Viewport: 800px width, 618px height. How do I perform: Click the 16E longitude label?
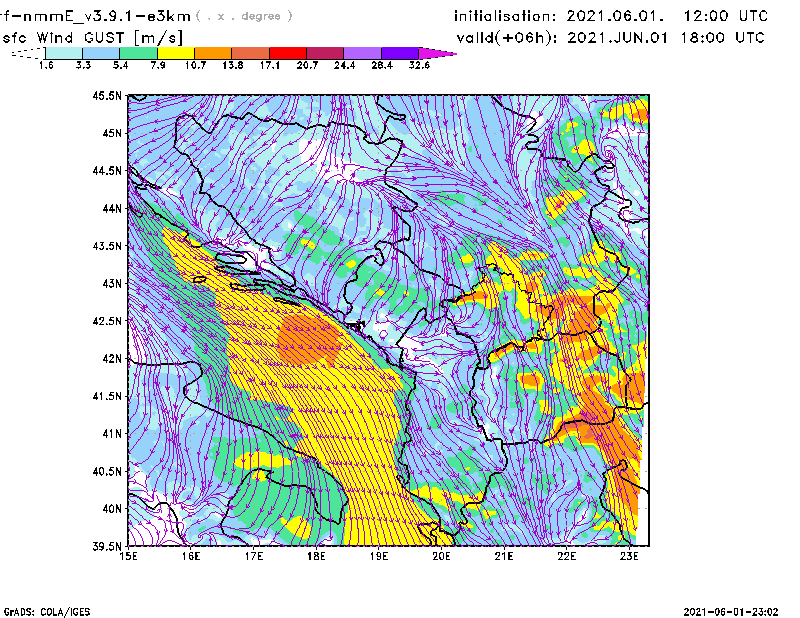pyautogui.click(x=191, y=556)
